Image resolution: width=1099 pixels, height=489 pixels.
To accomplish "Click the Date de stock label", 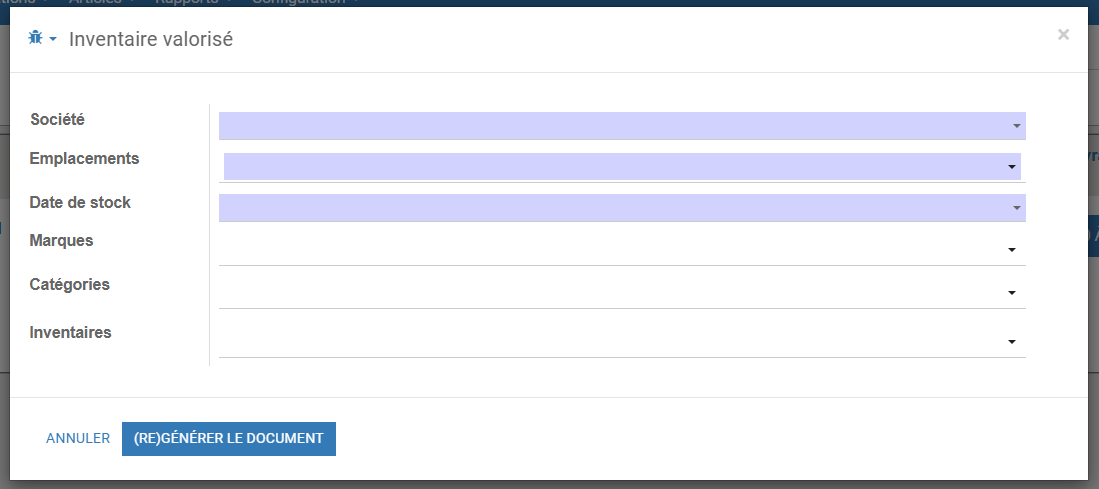I will (x=80, y=202).
